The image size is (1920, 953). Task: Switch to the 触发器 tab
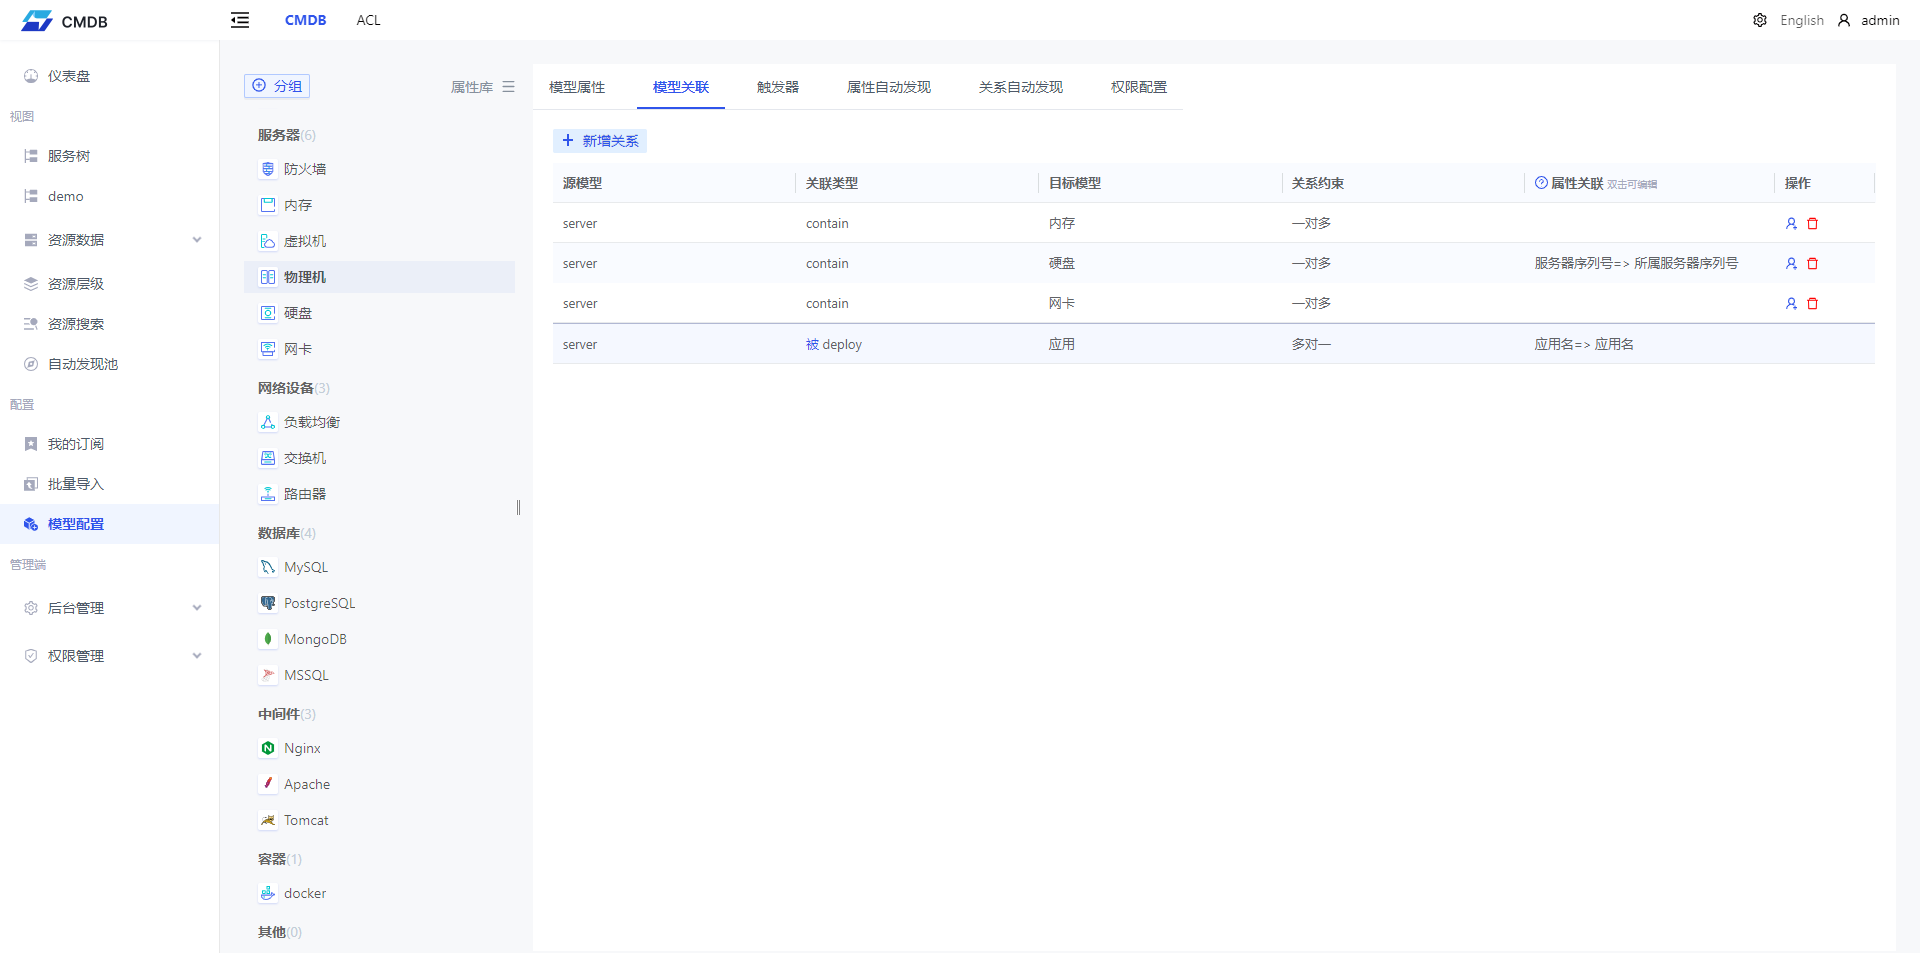coord(777,87)
